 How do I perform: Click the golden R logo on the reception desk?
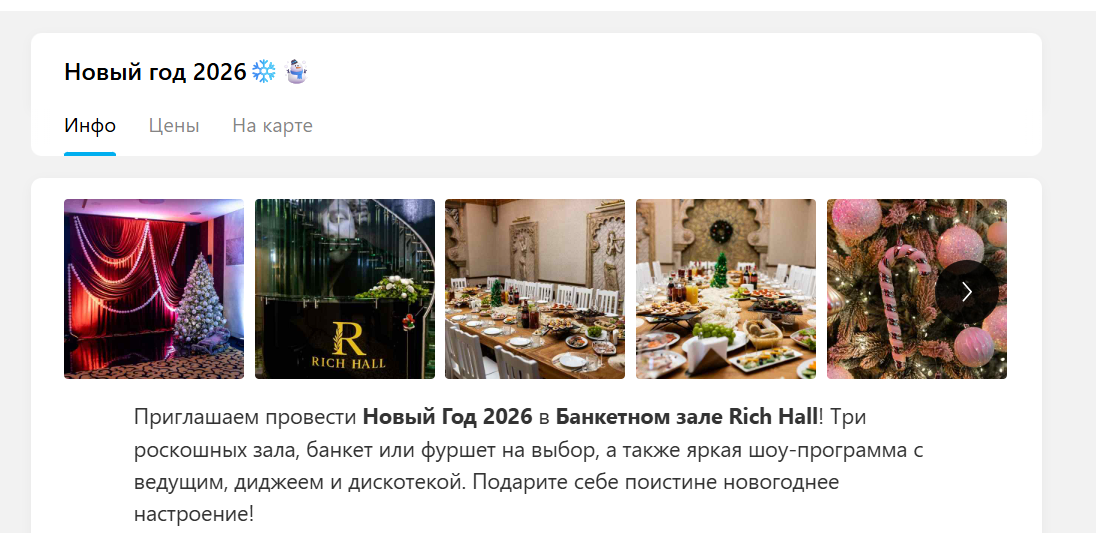pyautogui.click(x=348, y=338)
